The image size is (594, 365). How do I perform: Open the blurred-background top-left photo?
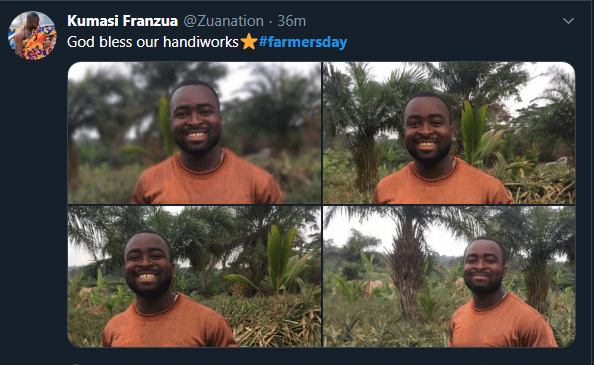click(x=194, y=133)
